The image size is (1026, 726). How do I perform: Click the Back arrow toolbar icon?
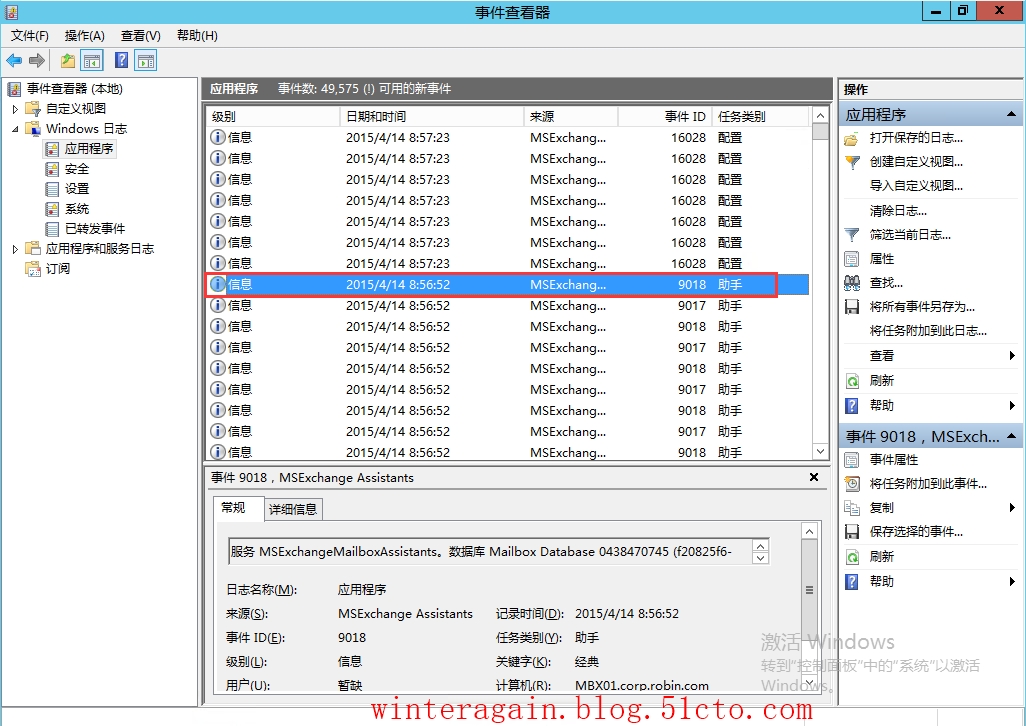[x=14, y=61]
